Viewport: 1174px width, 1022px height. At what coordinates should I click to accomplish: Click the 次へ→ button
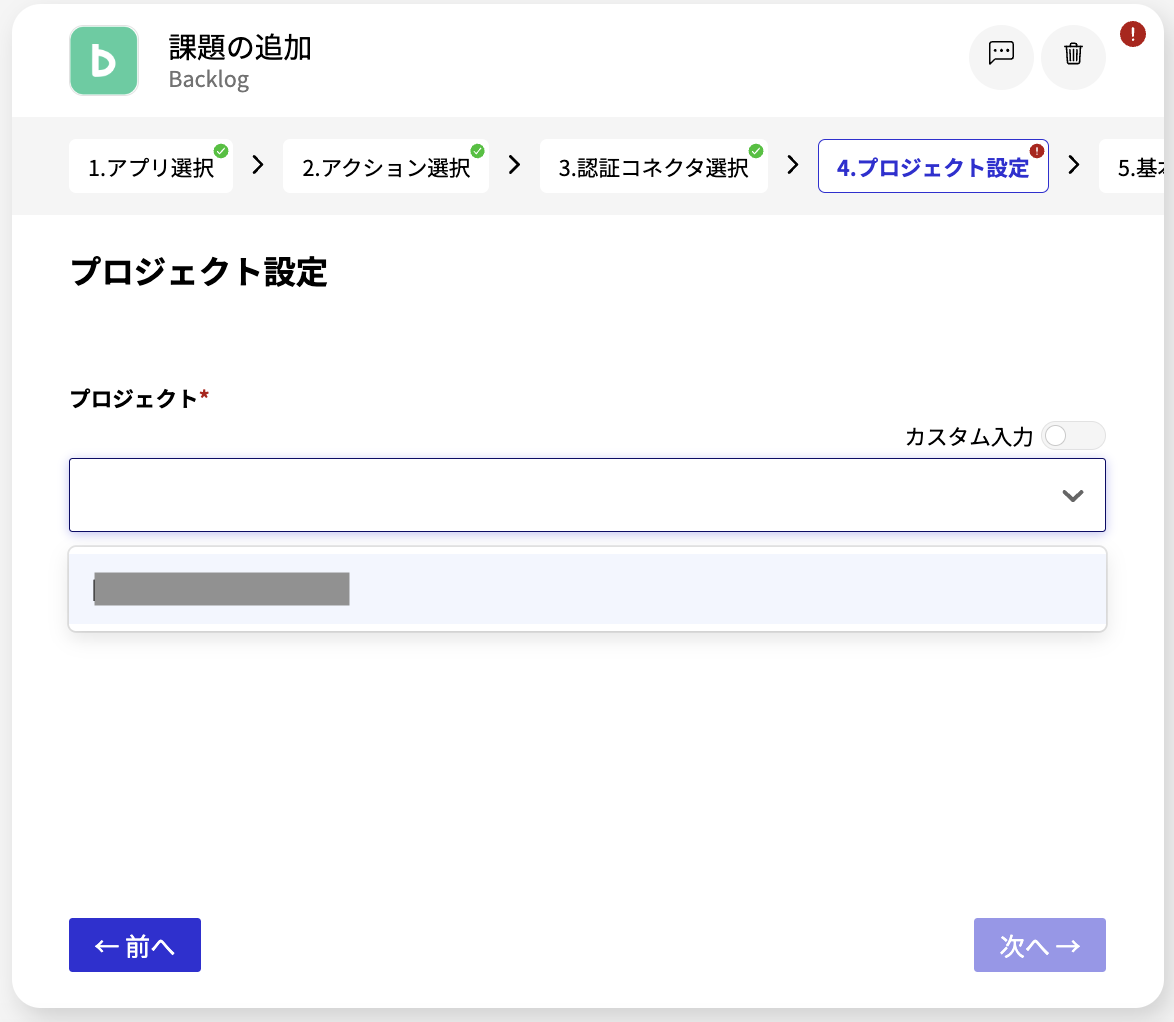click(1039, 945)
